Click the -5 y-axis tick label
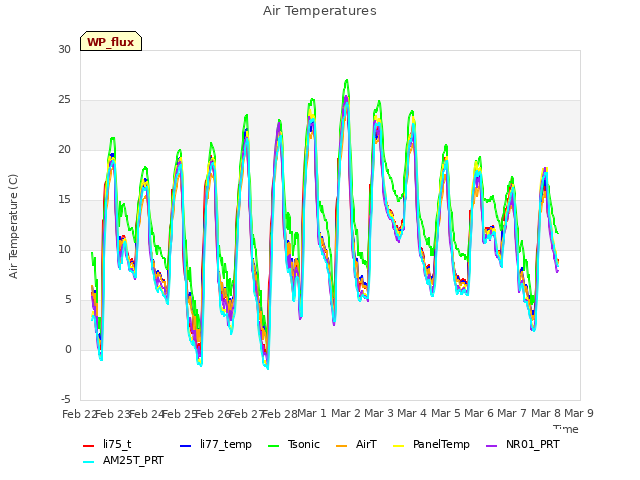This screenshot has height=480, width=640. tap(66, 399)
